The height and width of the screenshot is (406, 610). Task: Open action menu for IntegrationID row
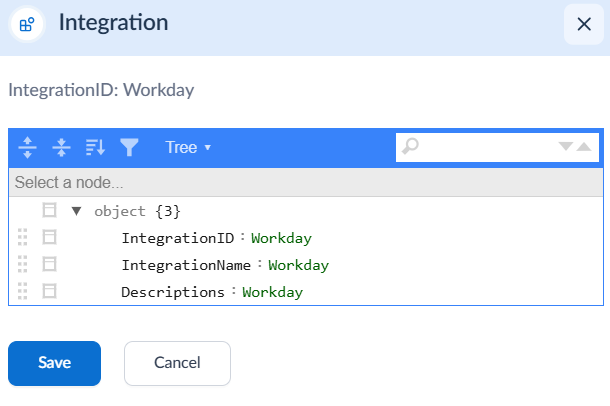point(49,237)
